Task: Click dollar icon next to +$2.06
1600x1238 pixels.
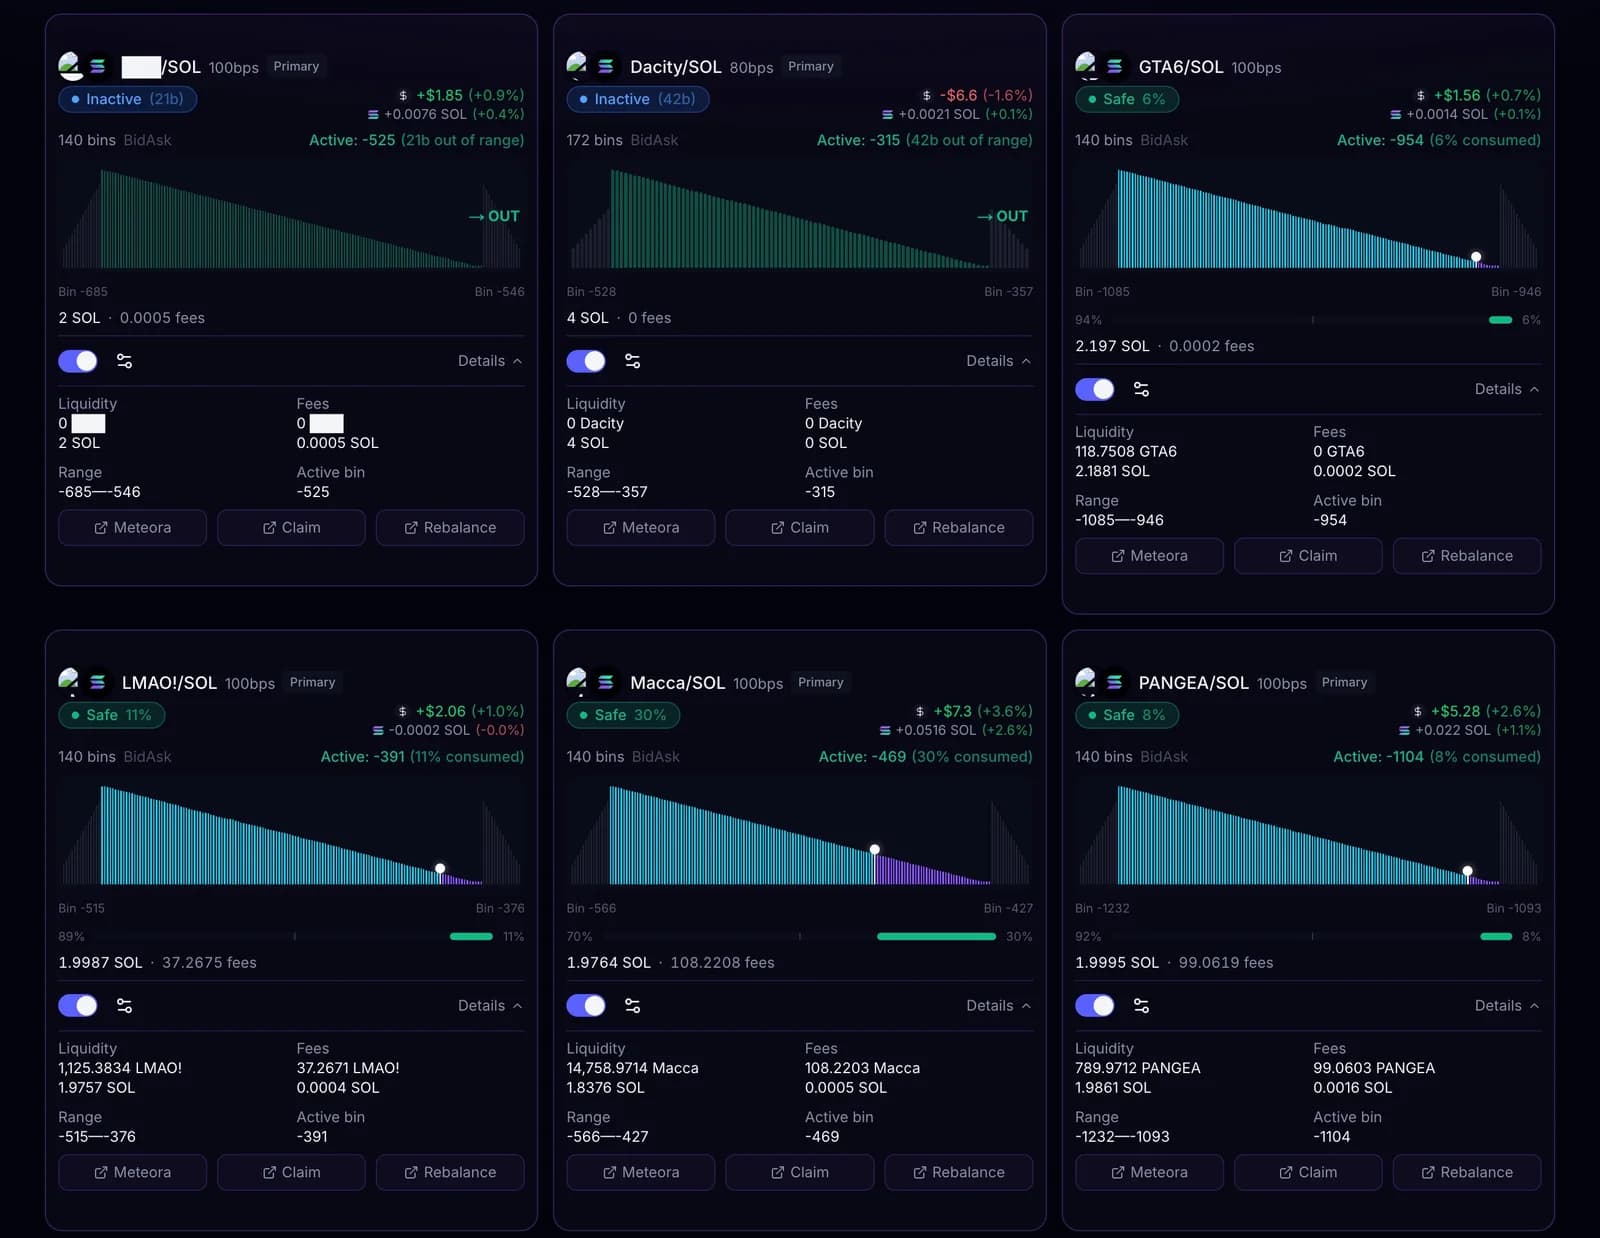Action: coord(403,712)
